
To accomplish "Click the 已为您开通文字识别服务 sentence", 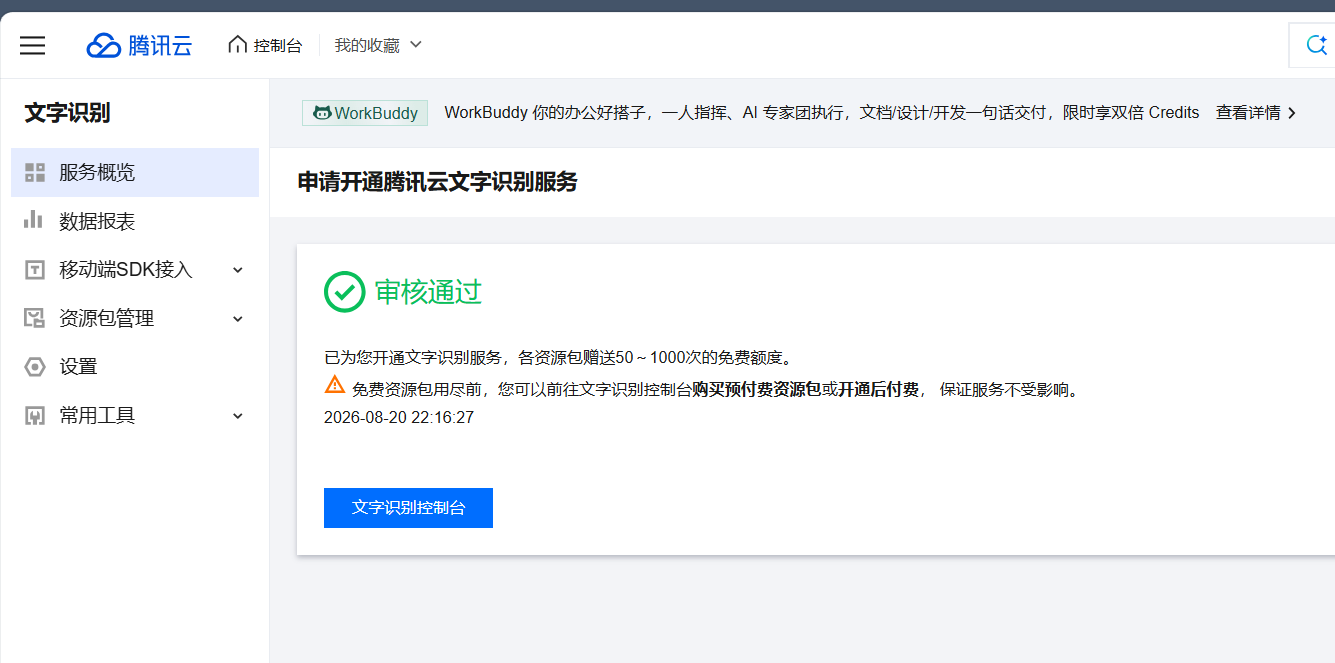I will pos(558,357).
